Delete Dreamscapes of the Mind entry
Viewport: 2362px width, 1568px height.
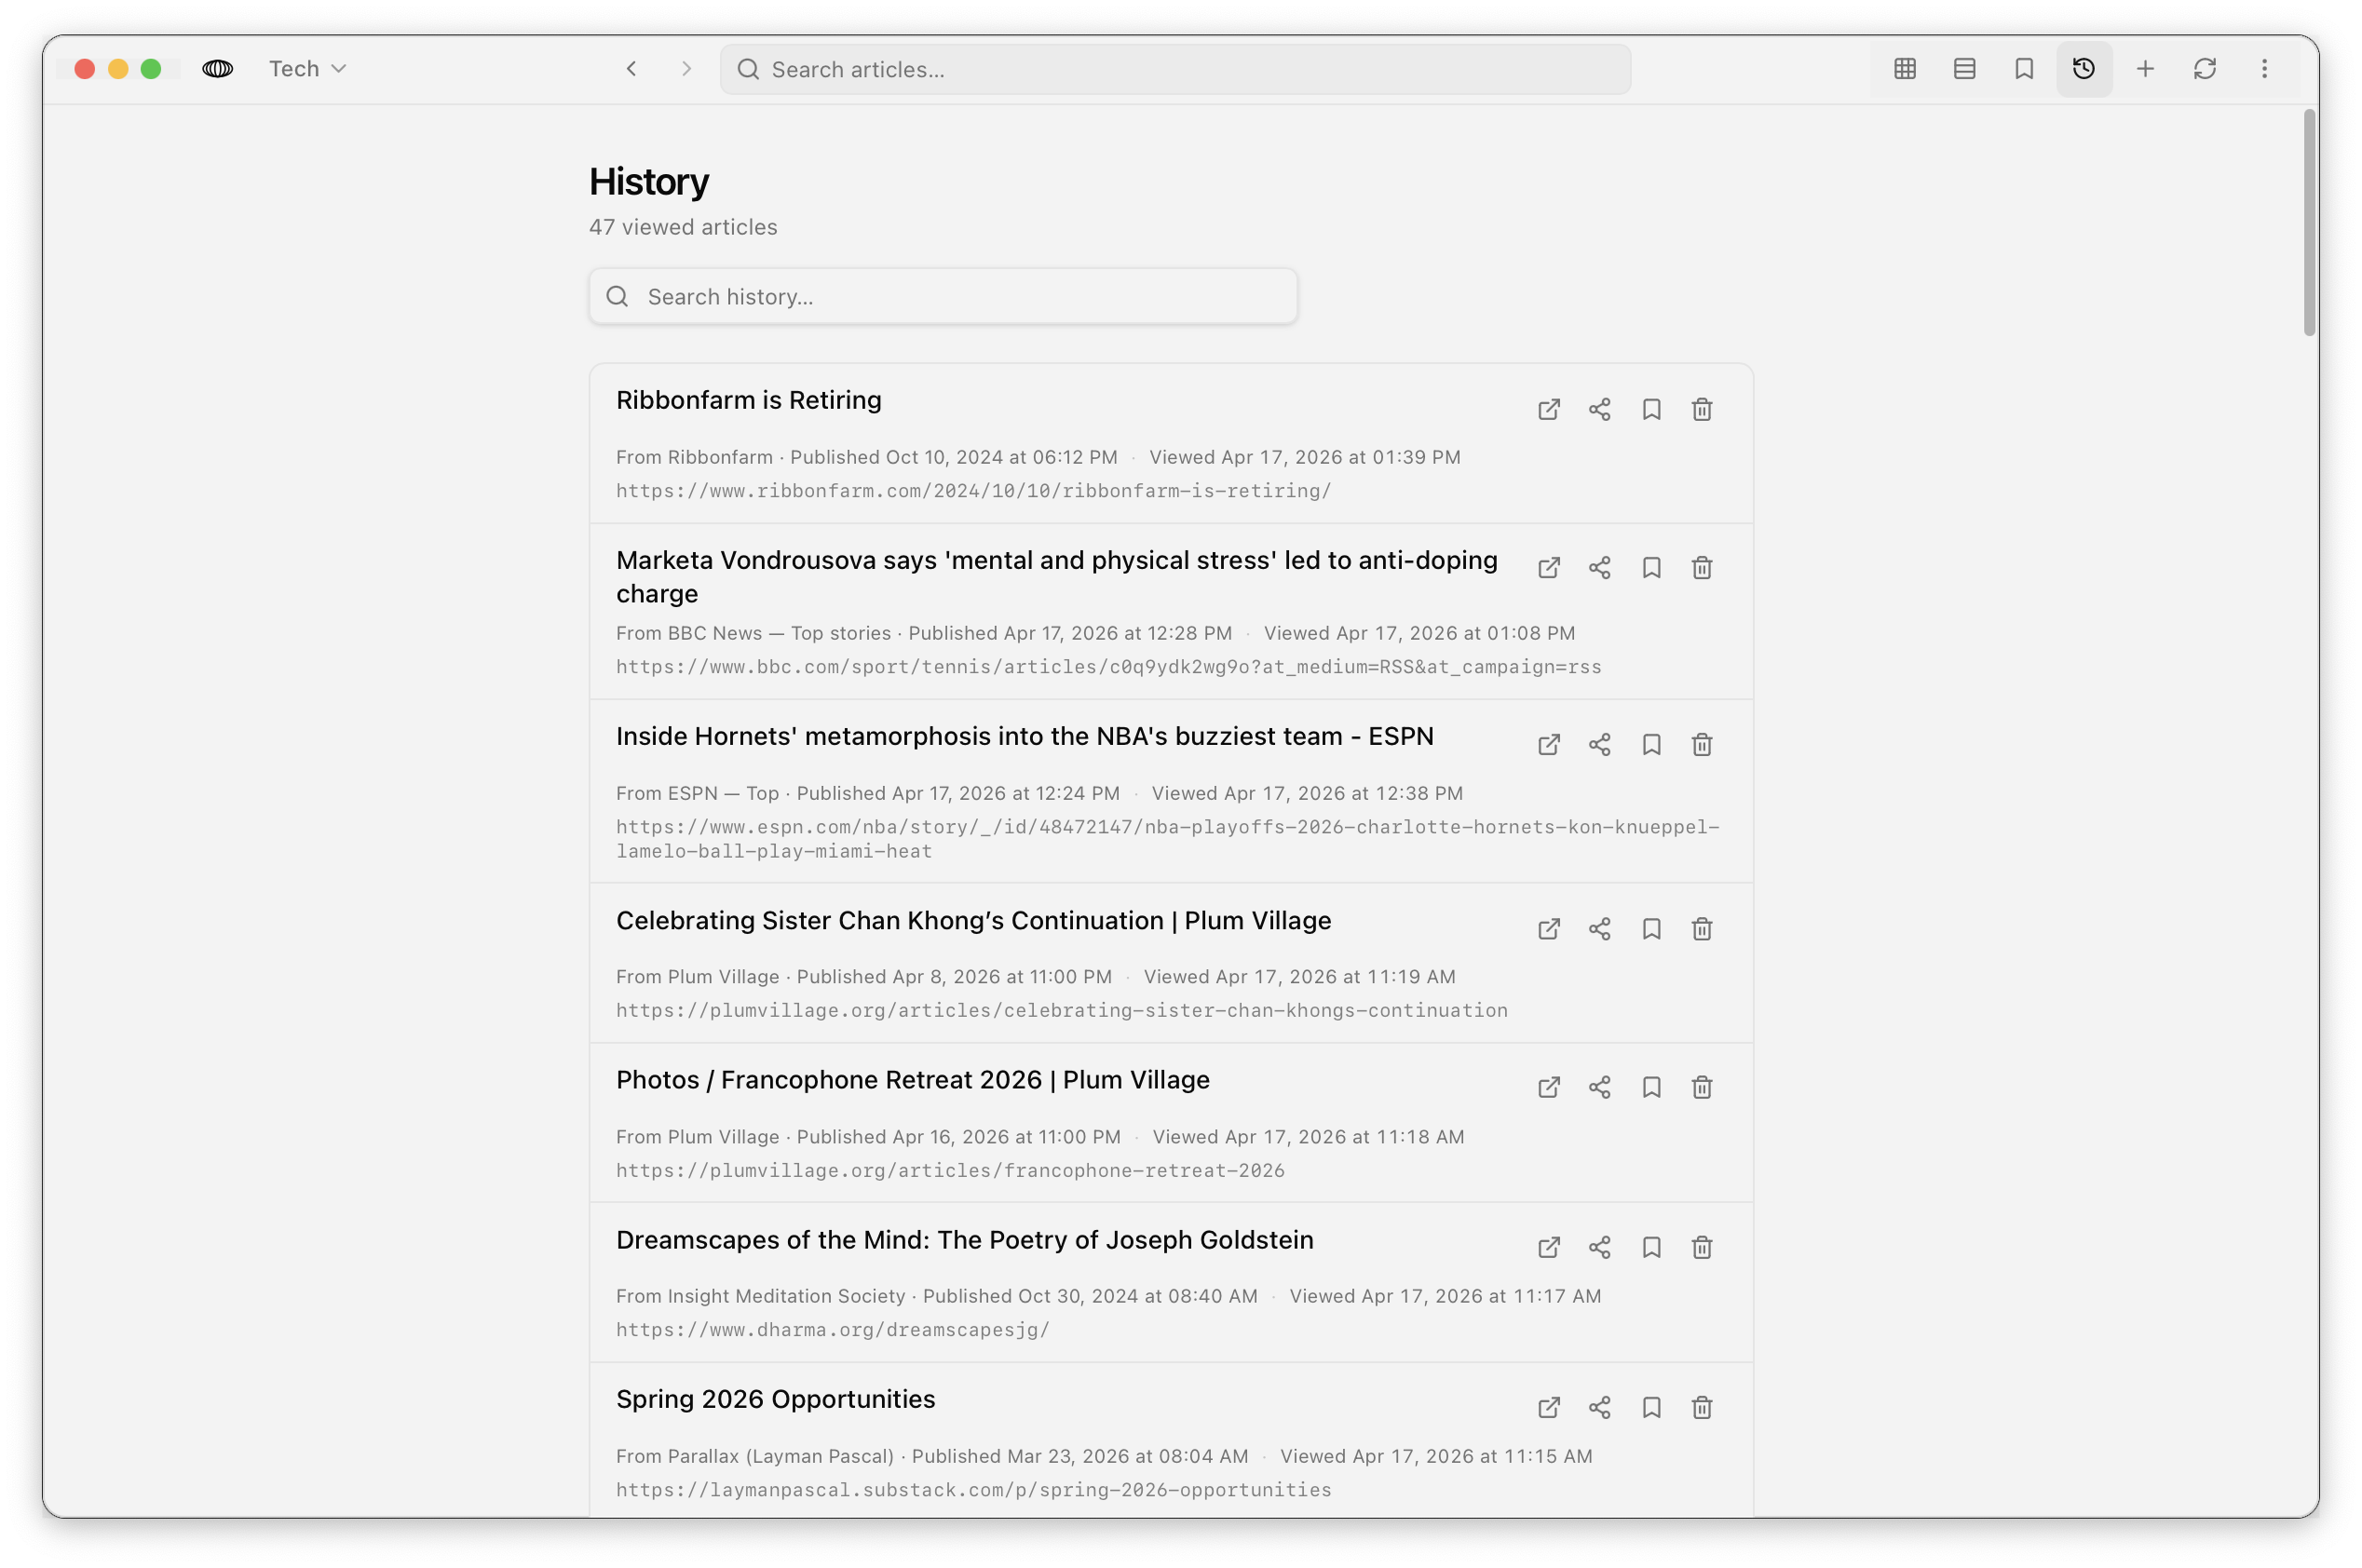coord(1702,1247)
